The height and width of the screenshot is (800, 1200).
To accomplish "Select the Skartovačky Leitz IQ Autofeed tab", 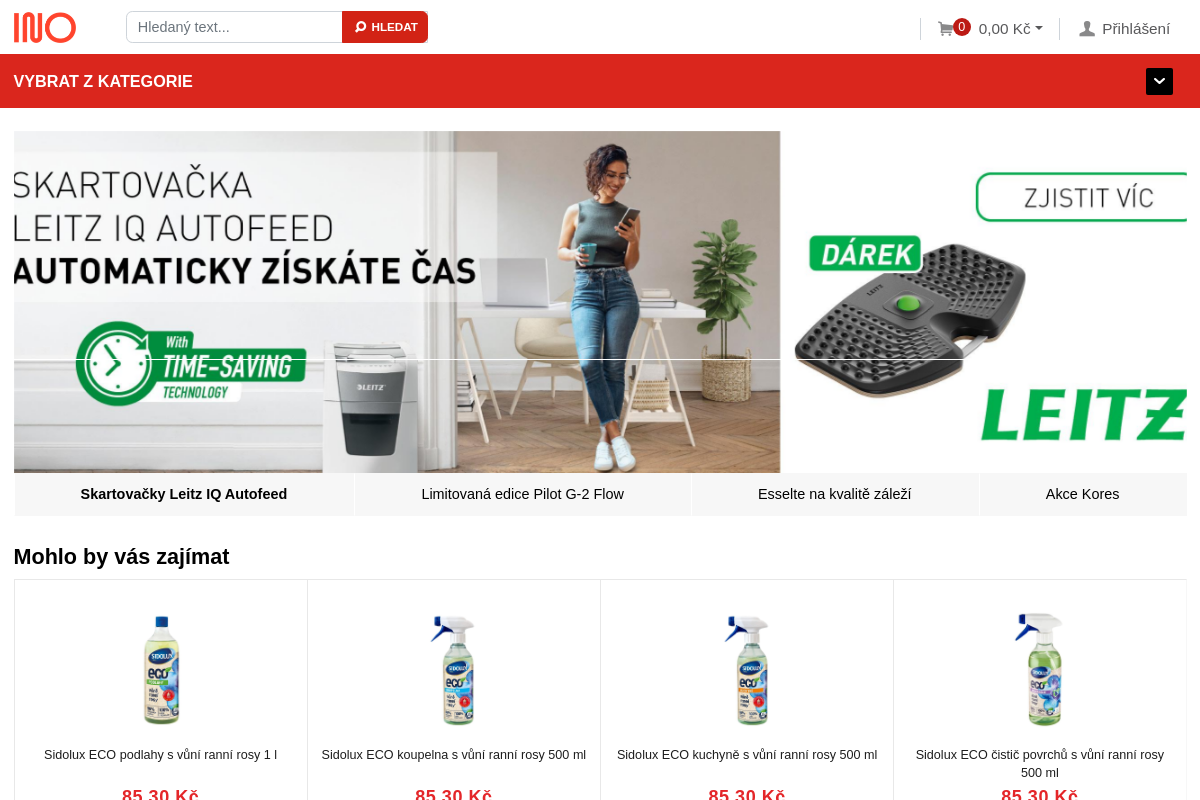I will tap(184, 494).
